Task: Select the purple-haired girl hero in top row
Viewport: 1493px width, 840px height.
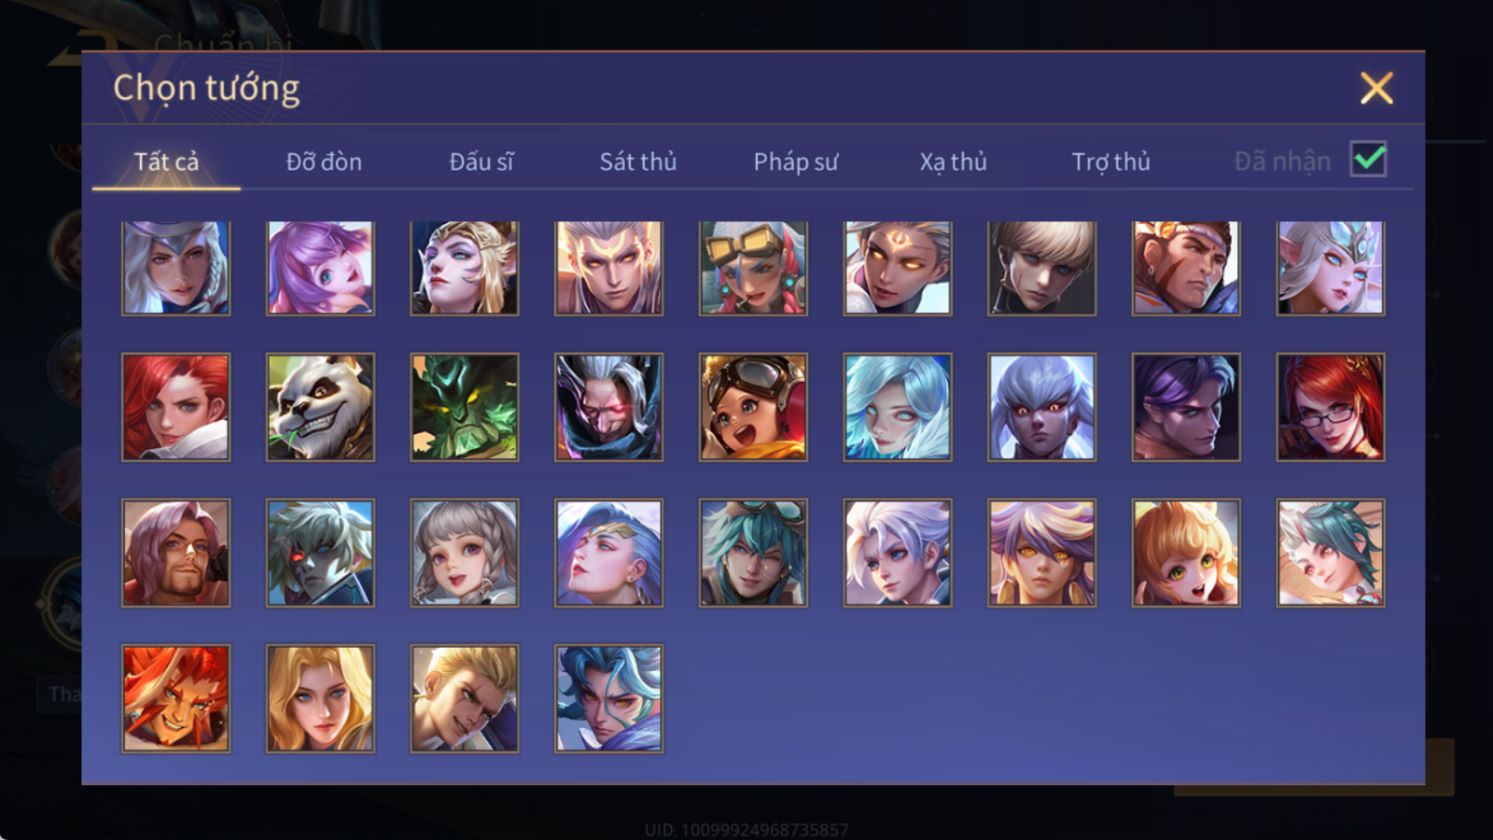Action: tap(320, 268)
